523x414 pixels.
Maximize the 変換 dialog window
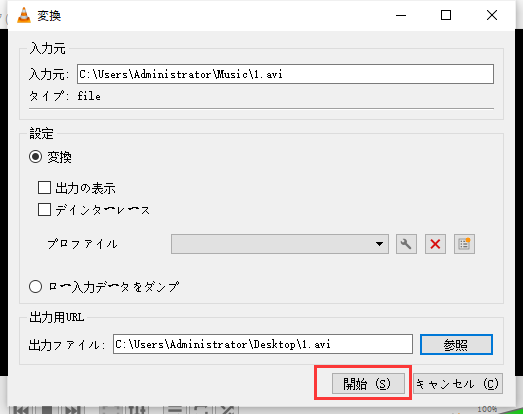[446, 15]
